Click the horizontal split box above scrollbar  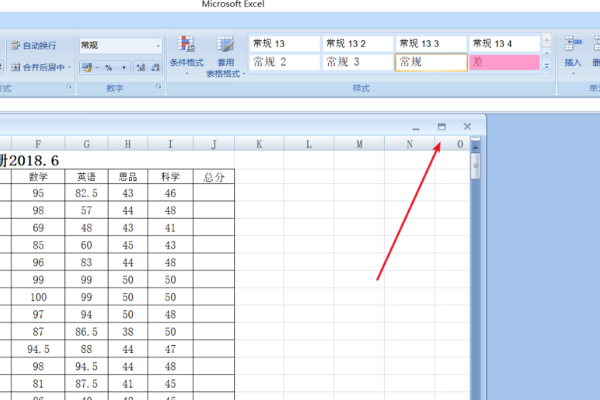tap(475, 138)
